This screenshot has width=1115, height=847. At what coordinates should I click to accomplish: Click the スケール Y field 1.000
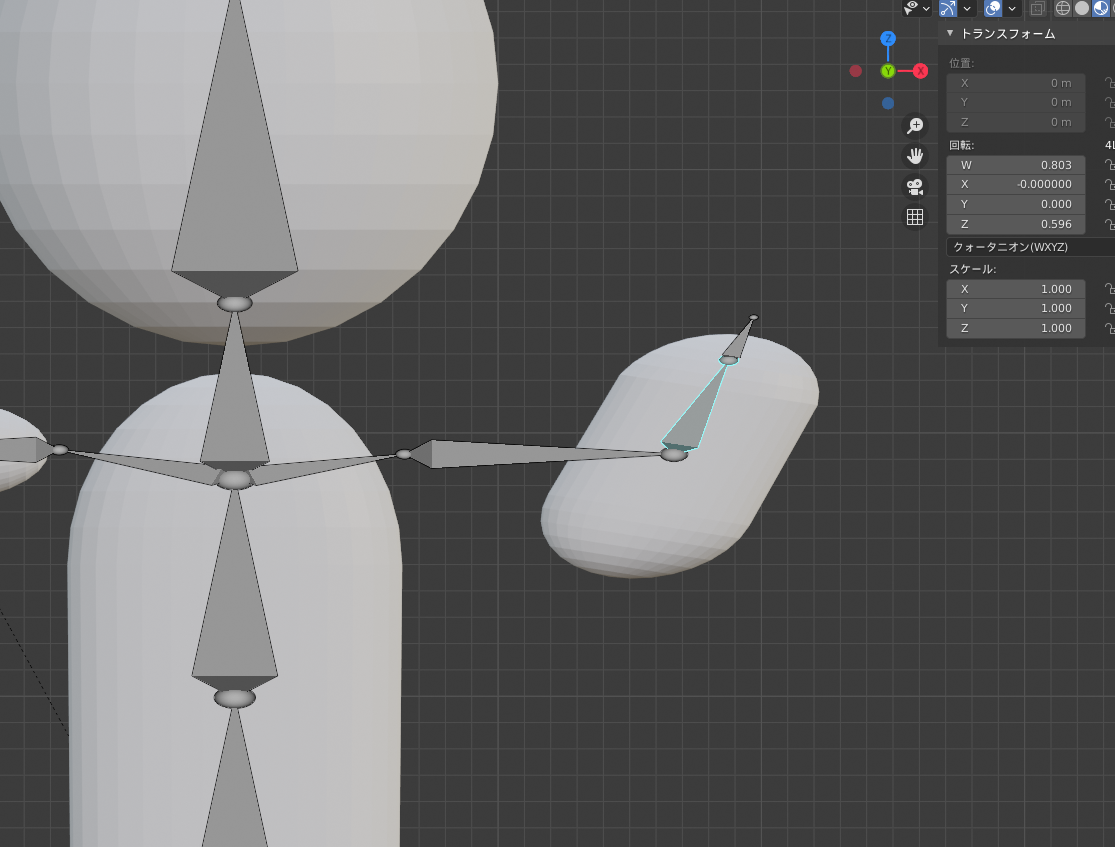[1015, 309]
